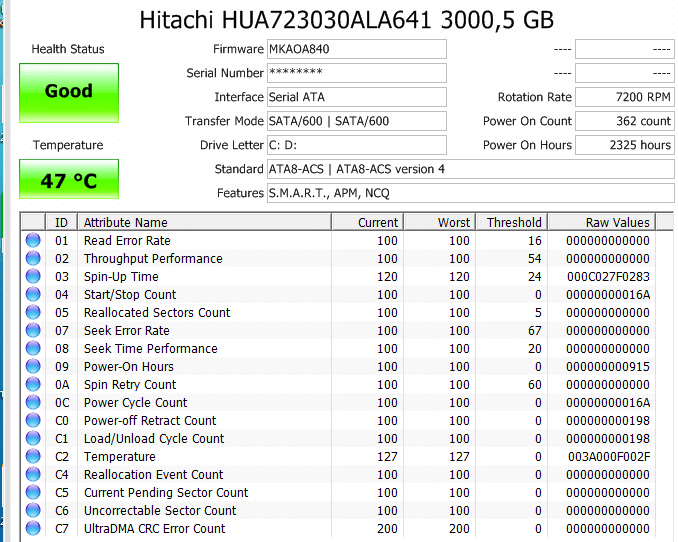Select the Current Pending Sector Count attribute name
Screen dimensions: 678x542
(x=166, y=493)
